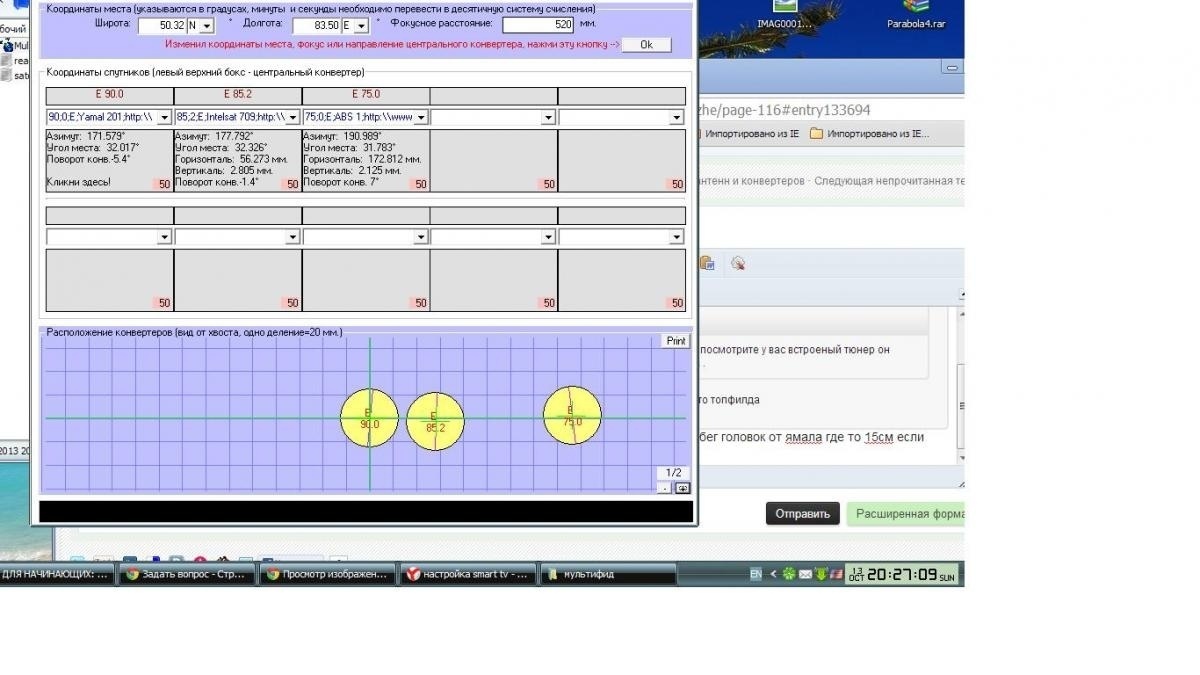Click the E 75.0 converter circle
This screenshot has height=675, width=1200.
tap(572, 415)
